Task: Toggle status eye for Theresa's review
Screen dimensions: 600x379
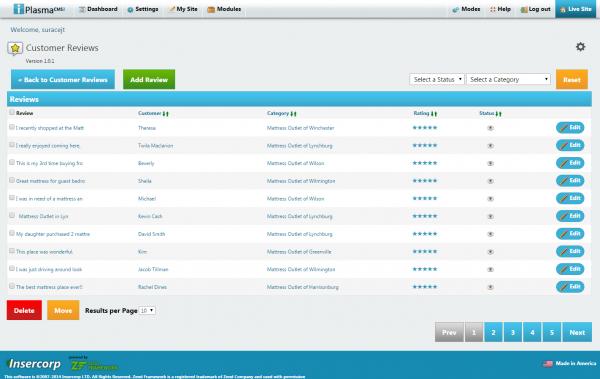Action: coord(490,128)
